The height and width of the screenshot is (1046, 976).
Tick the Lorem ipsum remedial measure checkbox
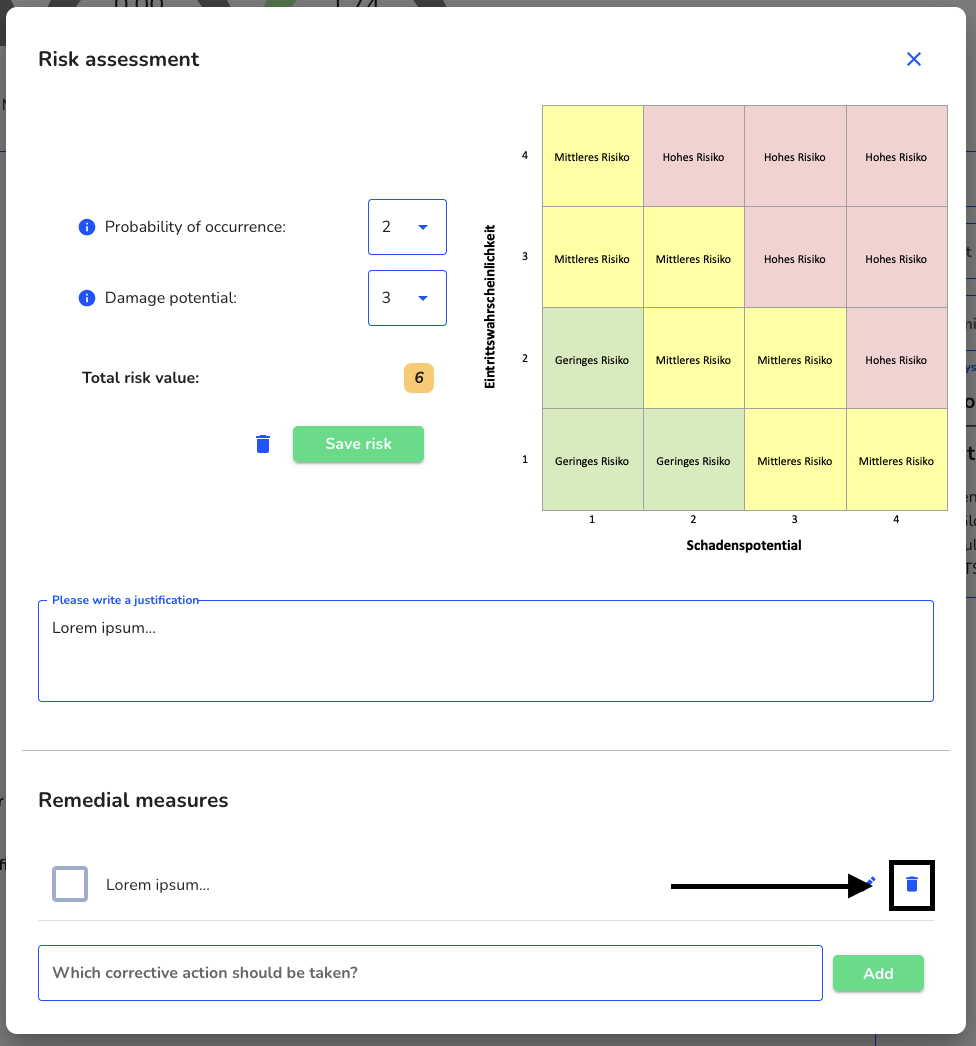[70, 884]
